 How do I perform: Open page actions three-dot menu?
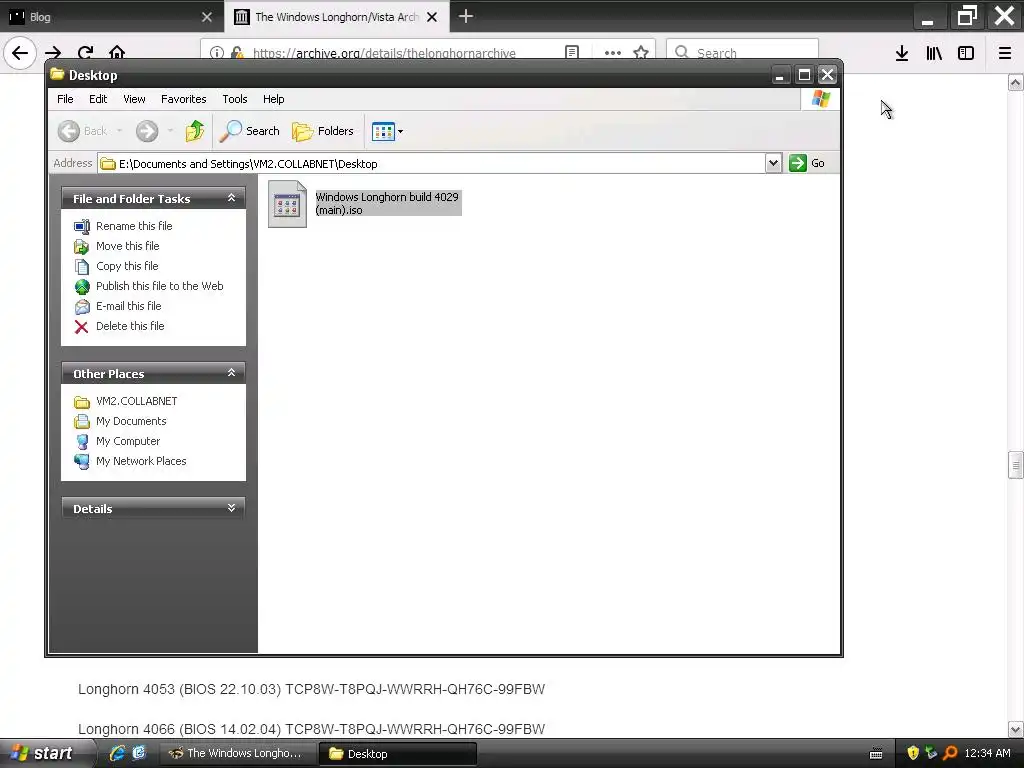[613, 53]
